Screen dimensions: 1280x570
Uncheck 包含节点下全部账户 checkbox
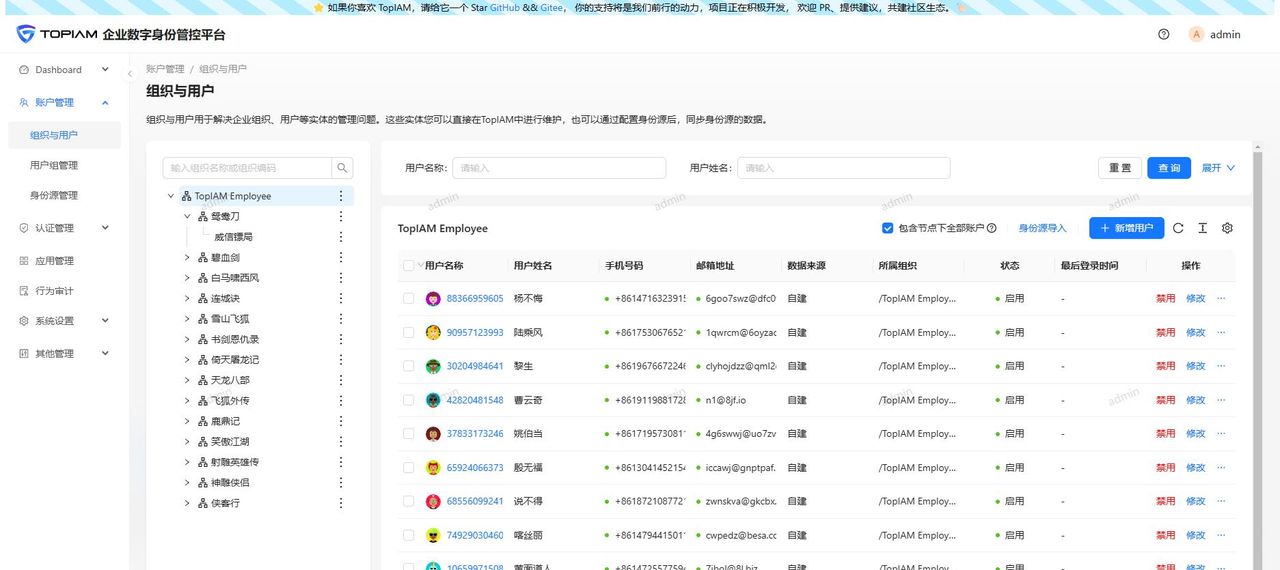tap(888, 228)
